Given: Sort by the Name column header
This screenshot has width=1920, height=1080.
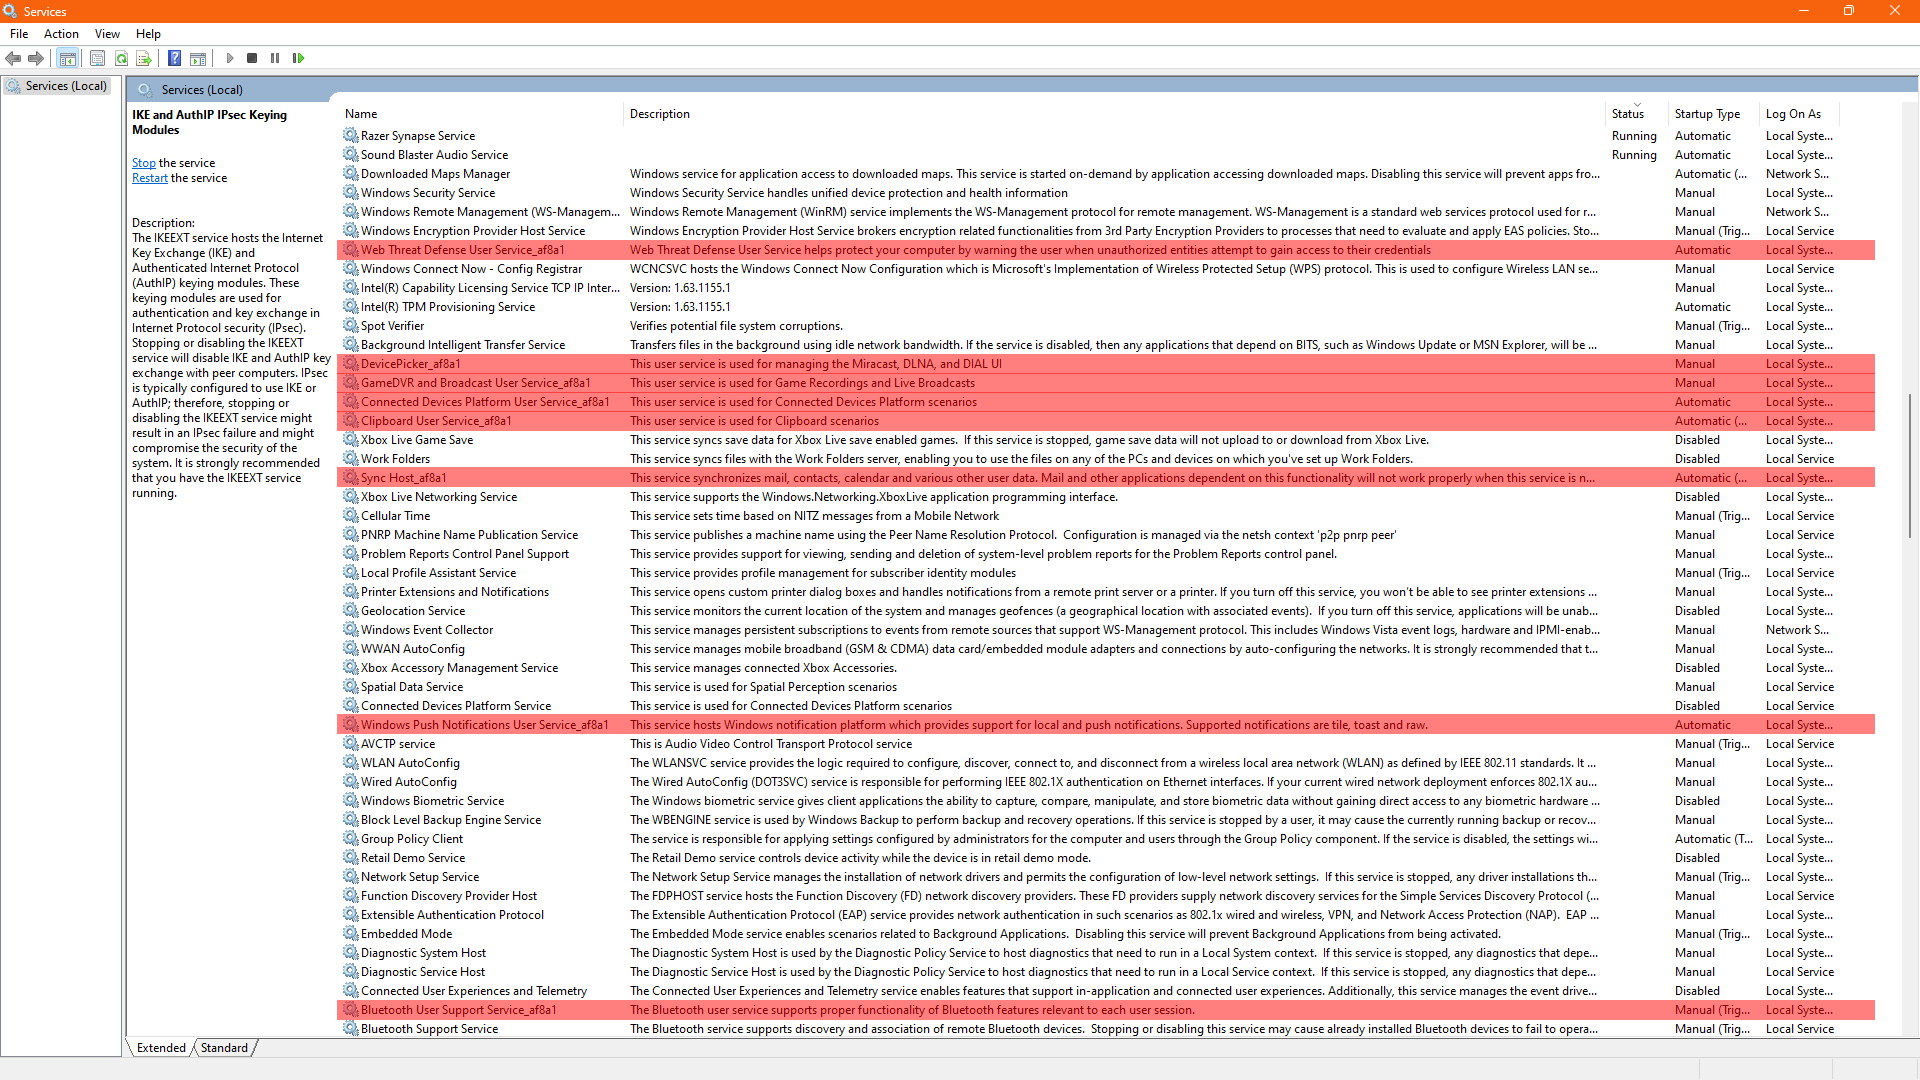Looking at the screenshot, I should (481, 113).
